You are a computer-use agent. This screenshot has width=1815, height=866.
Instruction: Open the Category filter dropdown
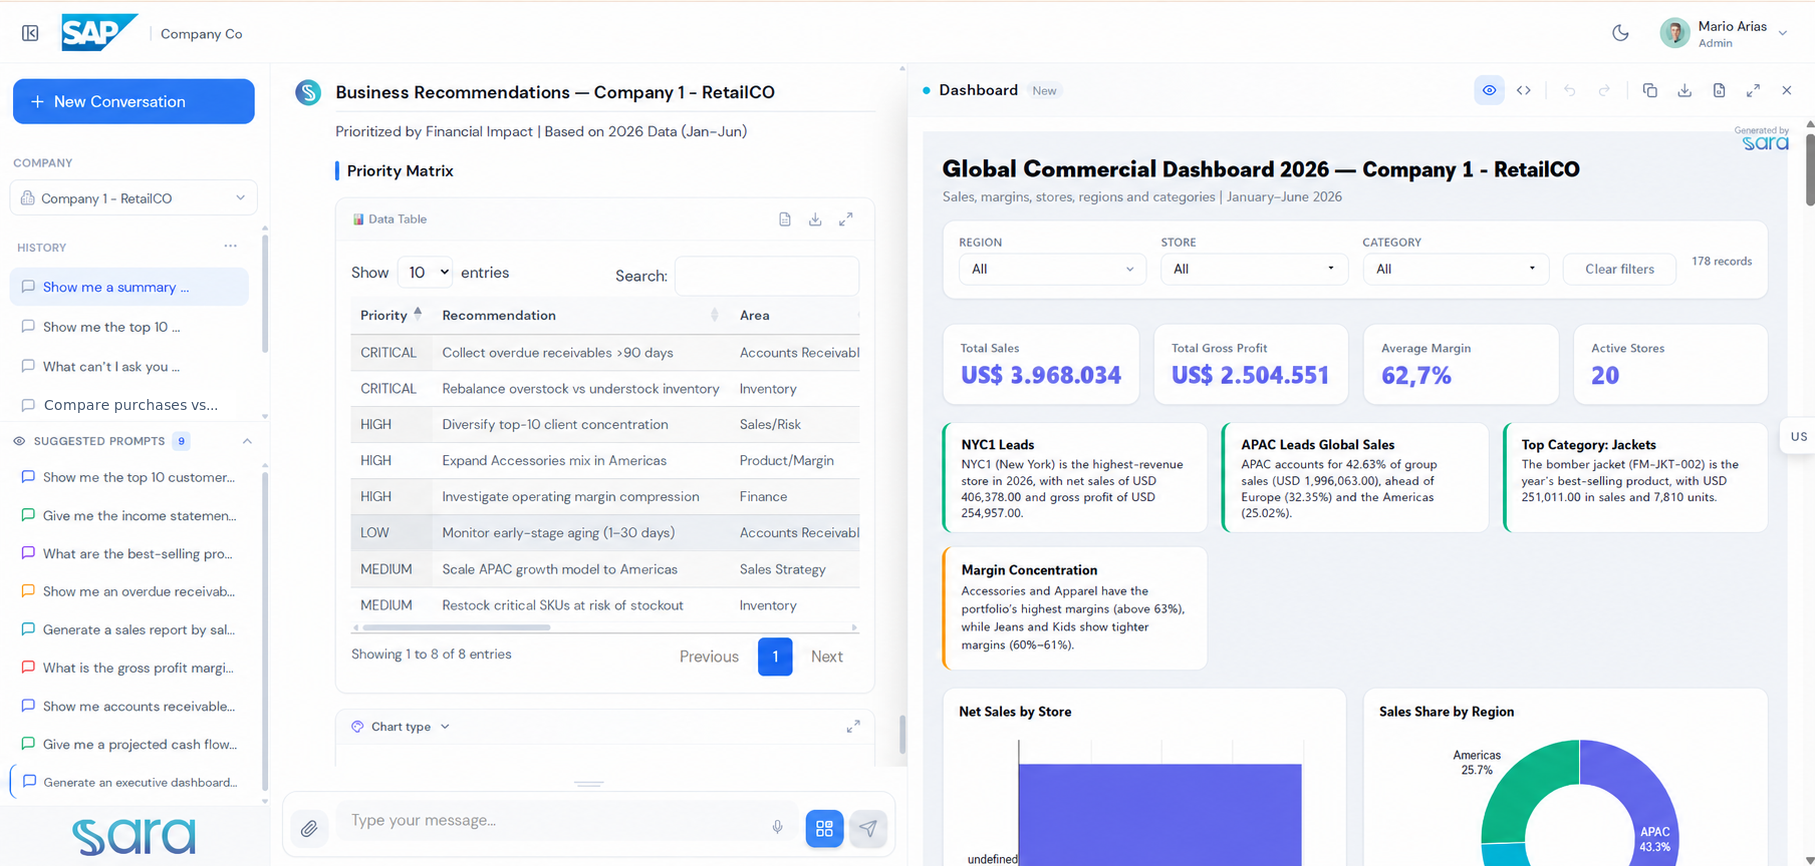pos(1456,269)
